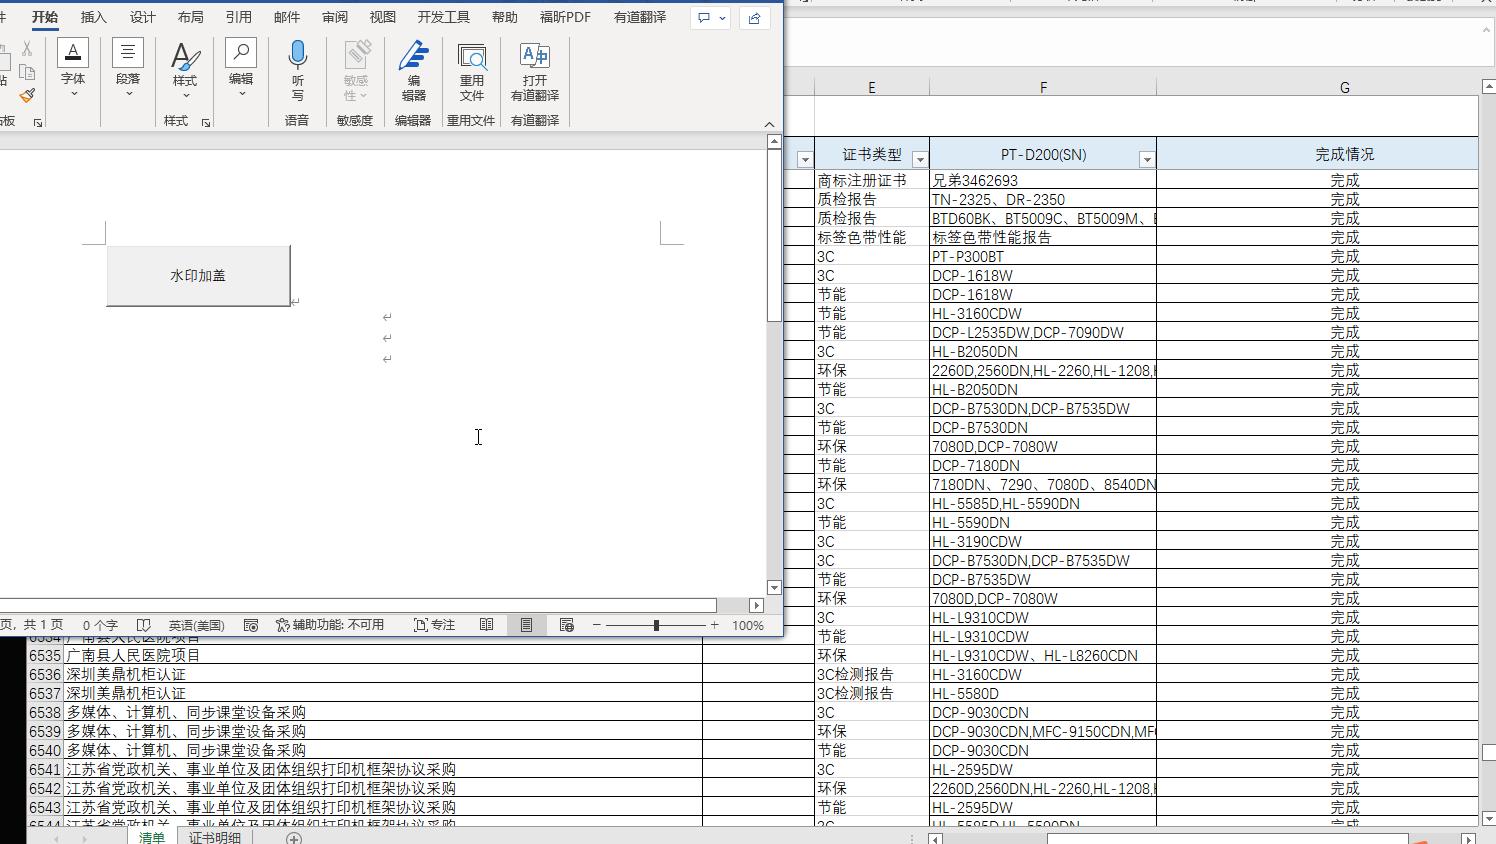The height and width of the screenshot is (844, 1496).
Task: Click cell 广南县人民医院项目 in row 6535
Action: tap(383, 656)
